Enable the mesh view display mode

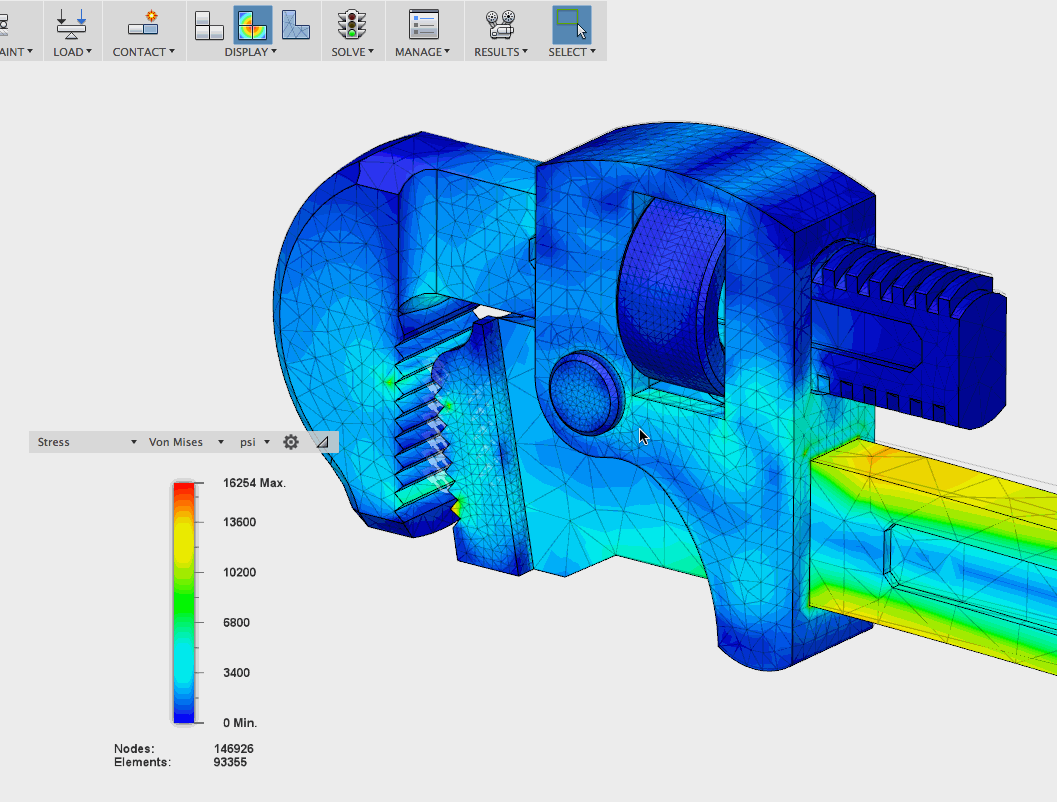click(295, 24)
